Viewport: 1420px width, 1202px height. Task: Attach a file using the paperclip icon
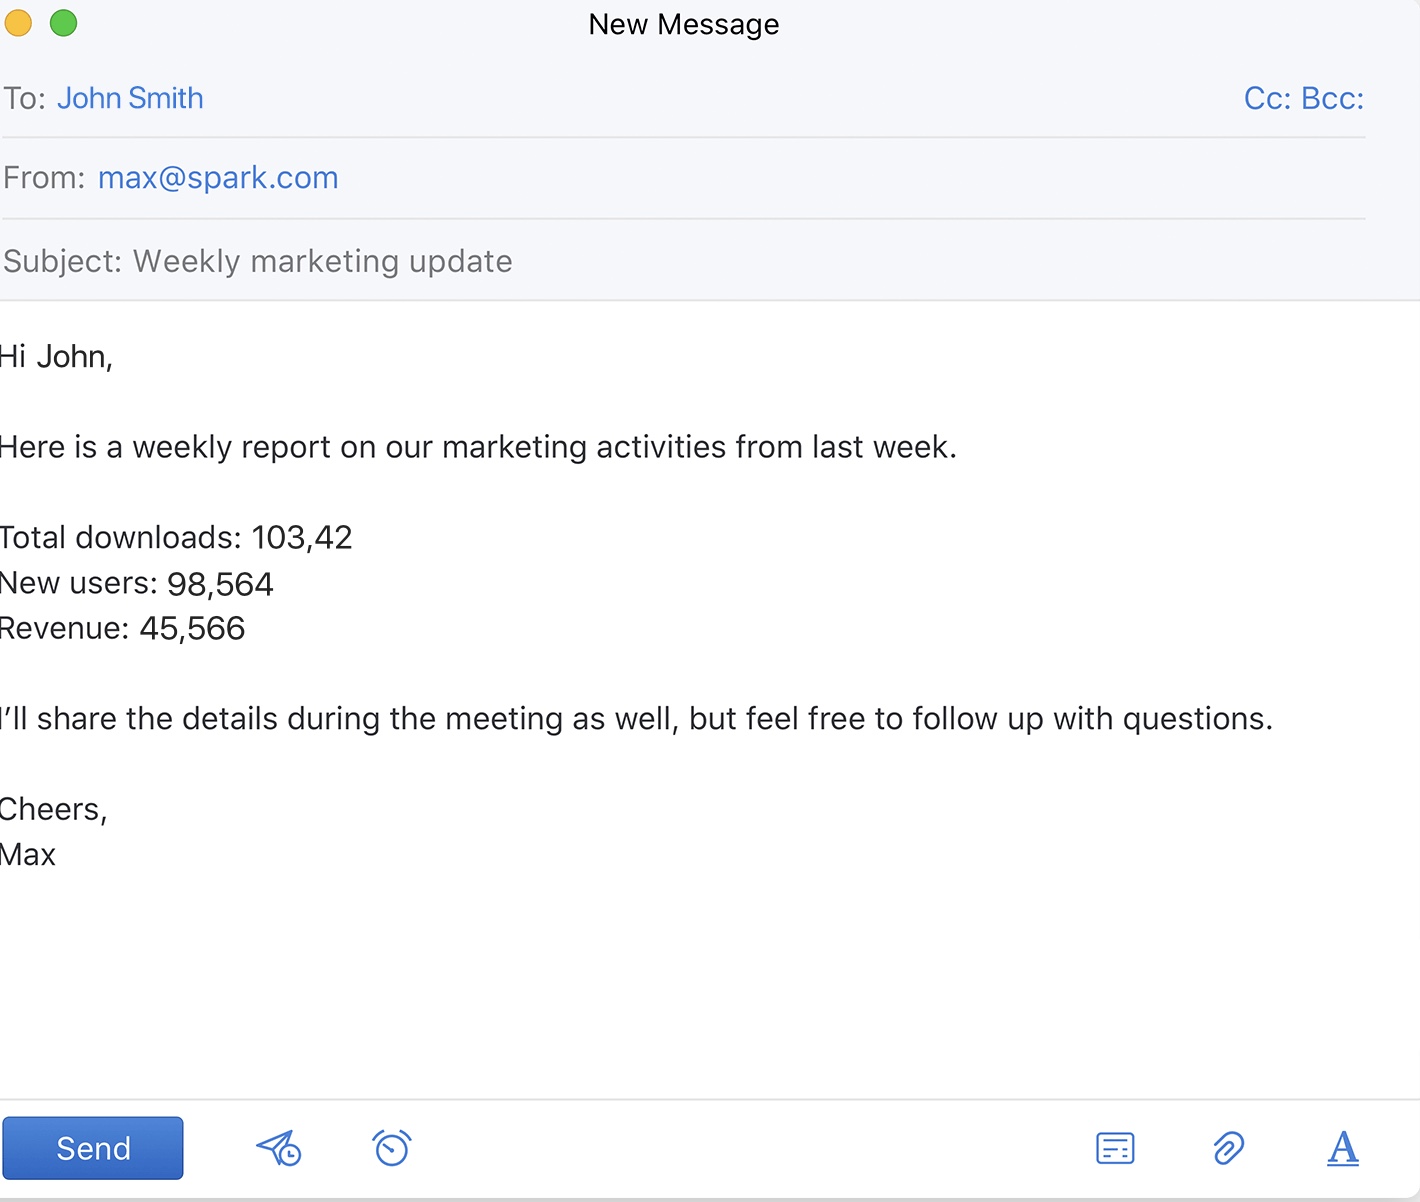pyautogui.click(x=1228, y=1148)
